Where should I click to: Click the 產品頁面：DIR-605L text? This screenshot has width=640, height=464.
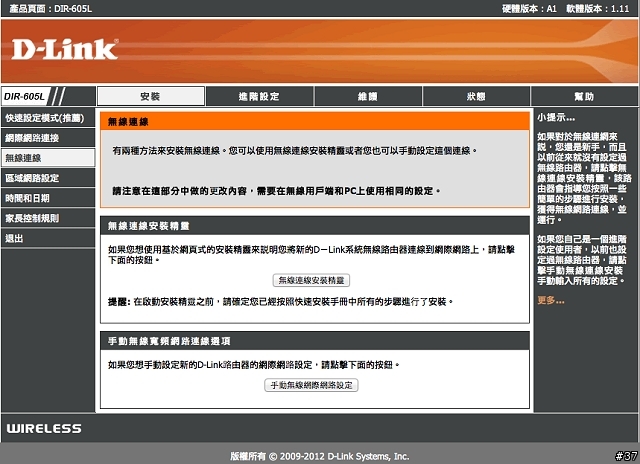pyautogui.click(x=51, y=9)
